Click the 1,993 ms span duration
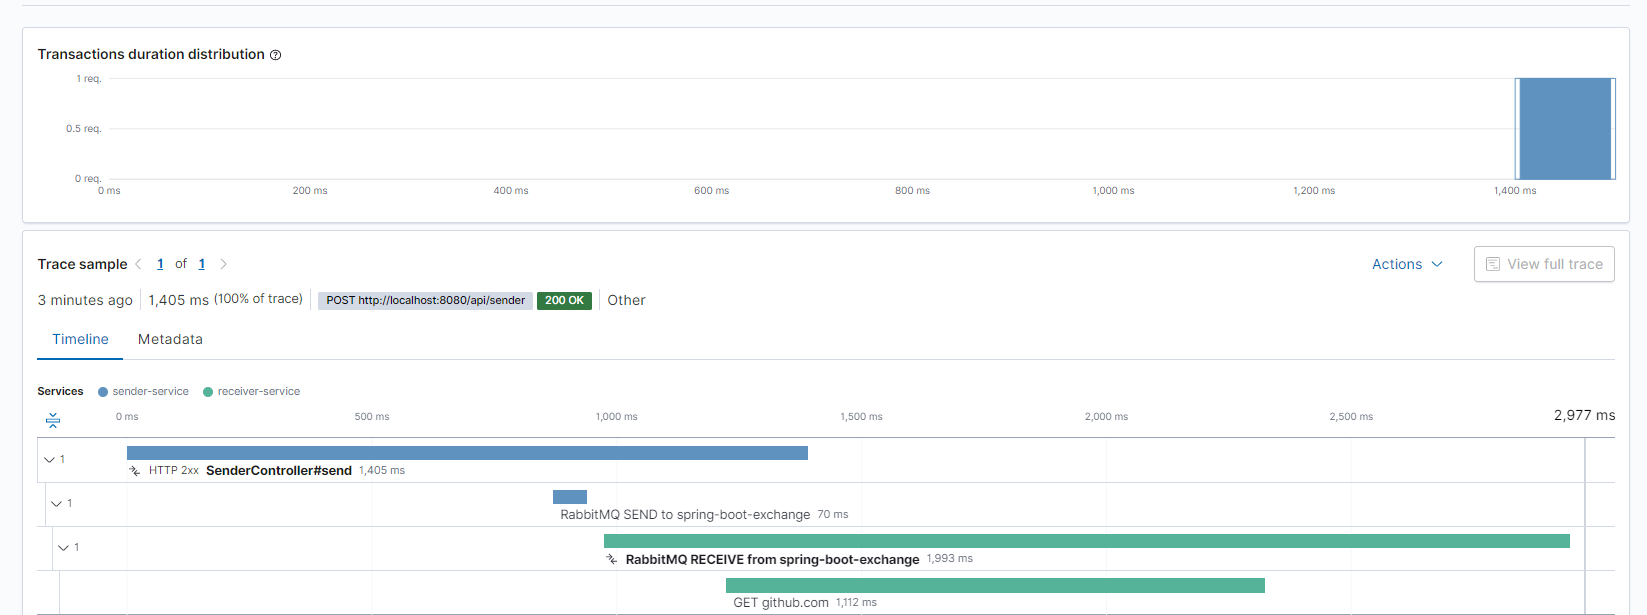This screenshot has width=1647, height=615. click(950, 559)
